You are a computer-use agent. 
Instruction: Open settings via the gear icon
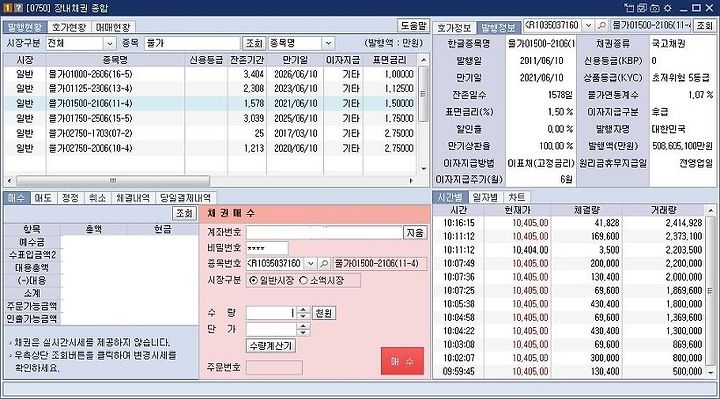pyautogui.click(x=668, y=8)
